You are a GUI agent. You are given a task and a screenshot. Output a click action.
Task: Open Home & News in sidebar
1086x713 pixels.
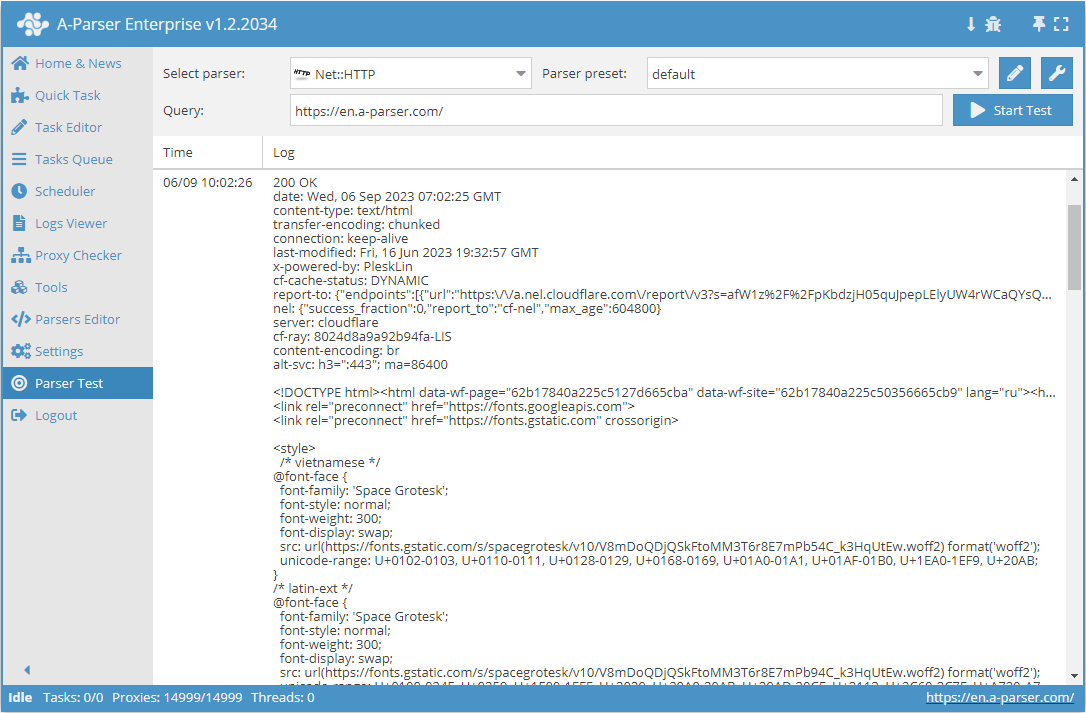pos(77,63)
